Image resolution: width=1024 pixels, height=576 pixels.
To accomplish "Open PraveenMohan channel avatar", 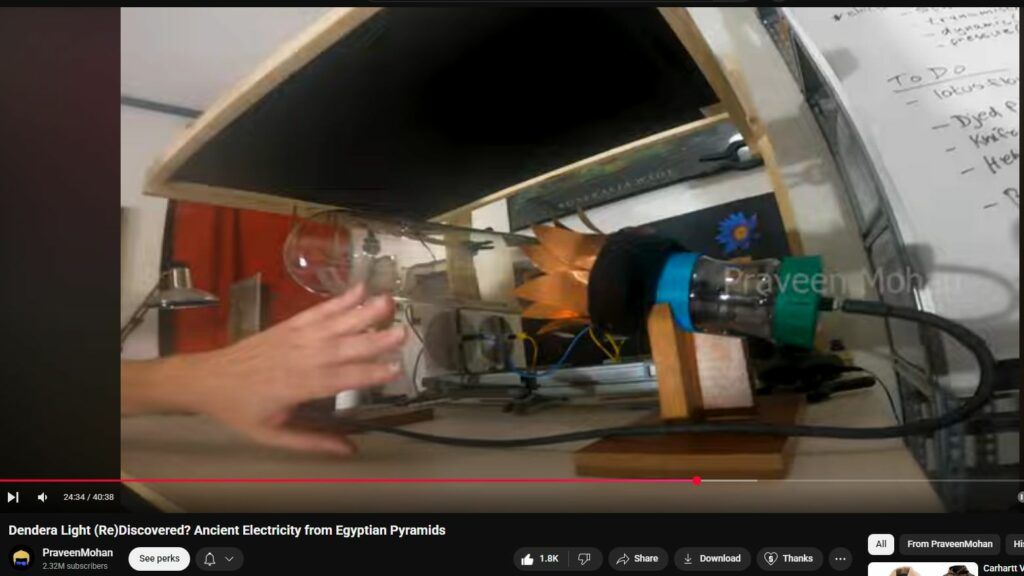I will [21, 559].
